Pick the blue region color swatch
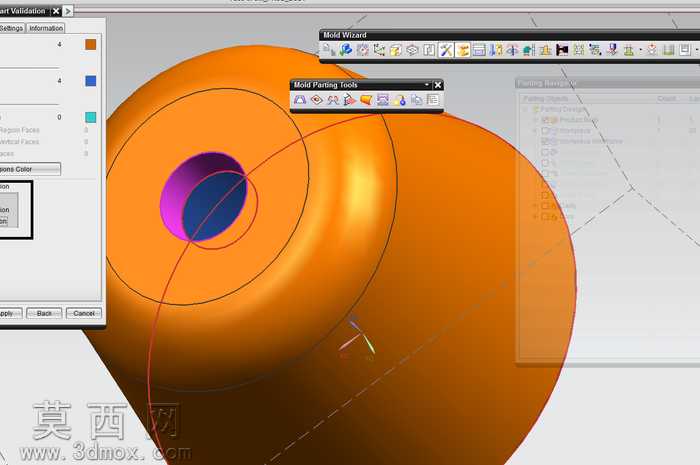Image resolution: width=700 pixels, height=465 pixels. coord(91,81)
